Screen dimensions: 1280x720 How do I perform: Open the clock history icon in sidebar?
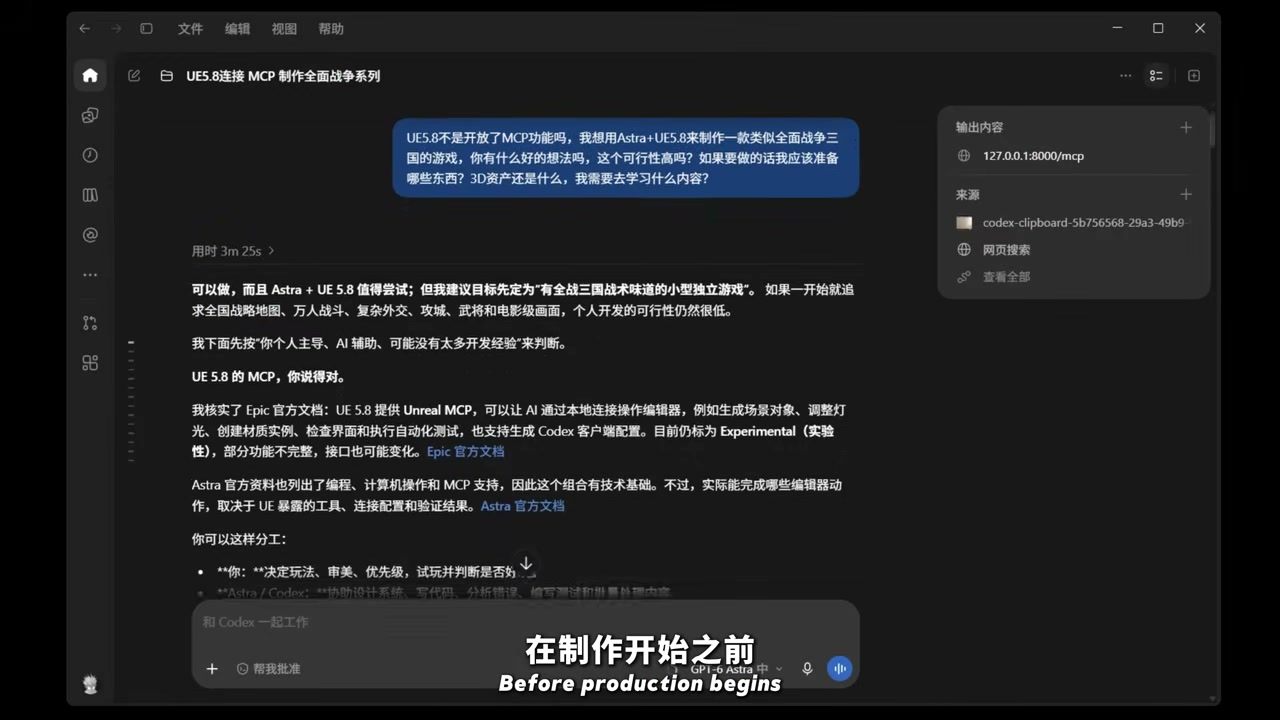pos(90,155)
